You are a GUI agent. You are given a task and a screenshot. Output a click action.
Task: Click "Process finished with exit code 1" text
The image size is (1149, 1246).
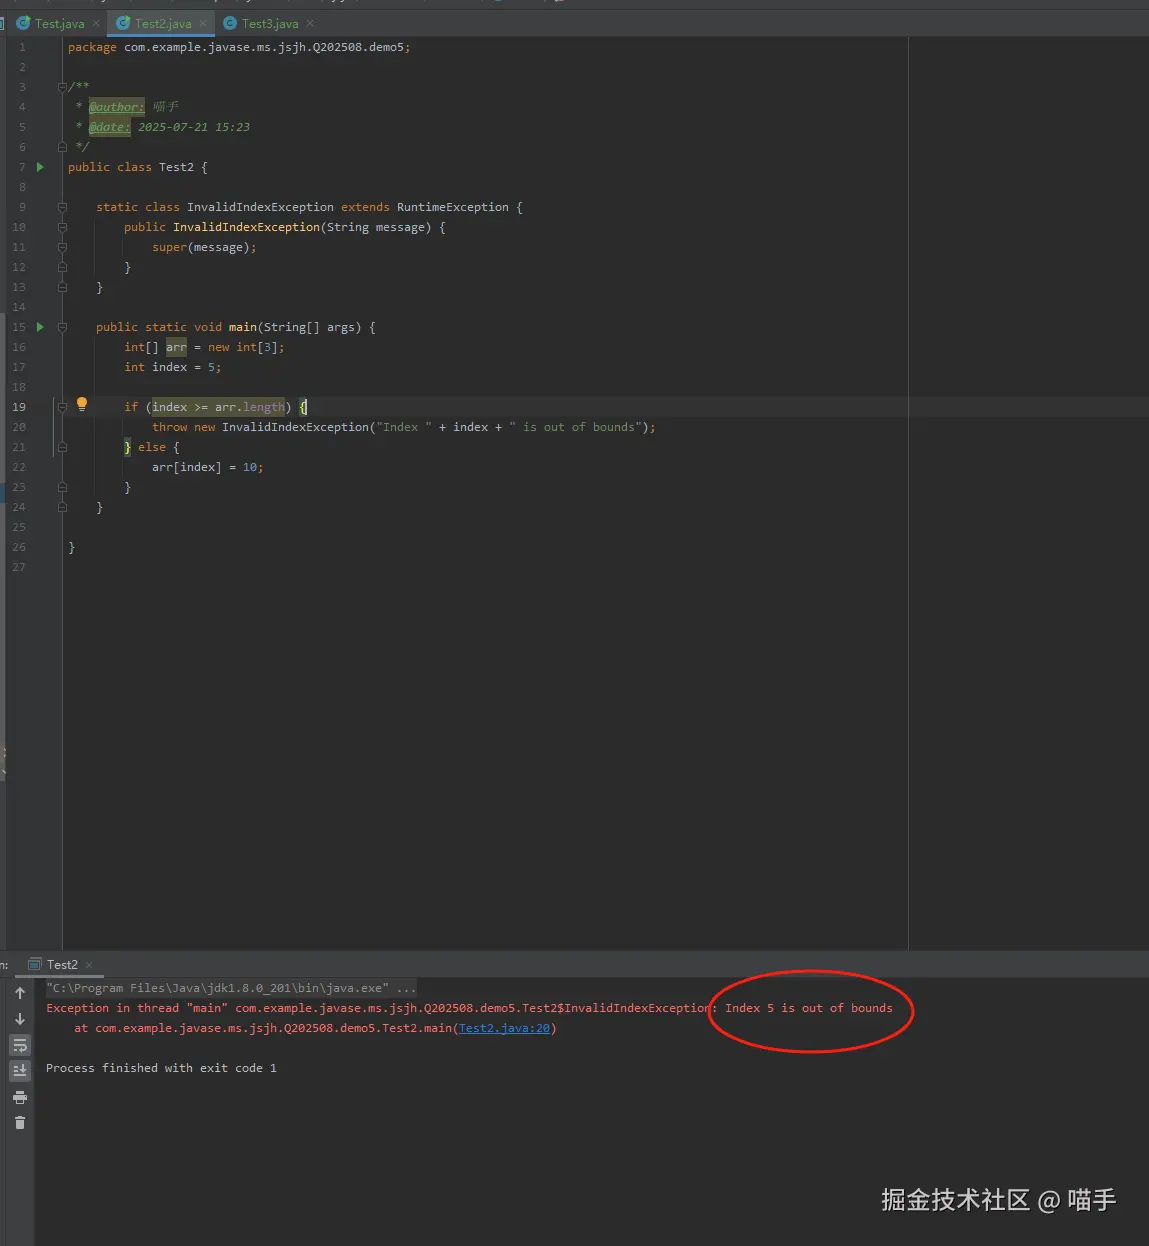click(x=161, y=1068)
